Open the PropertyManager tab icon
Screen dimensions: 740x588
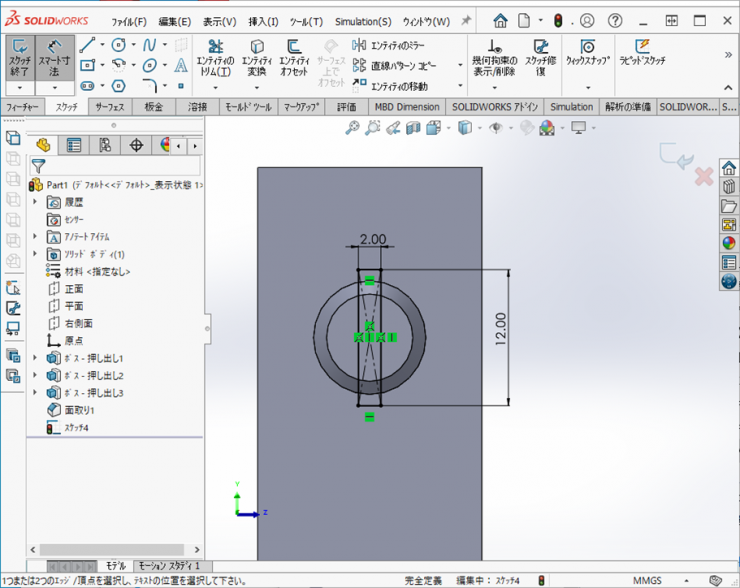pos(73,146)
